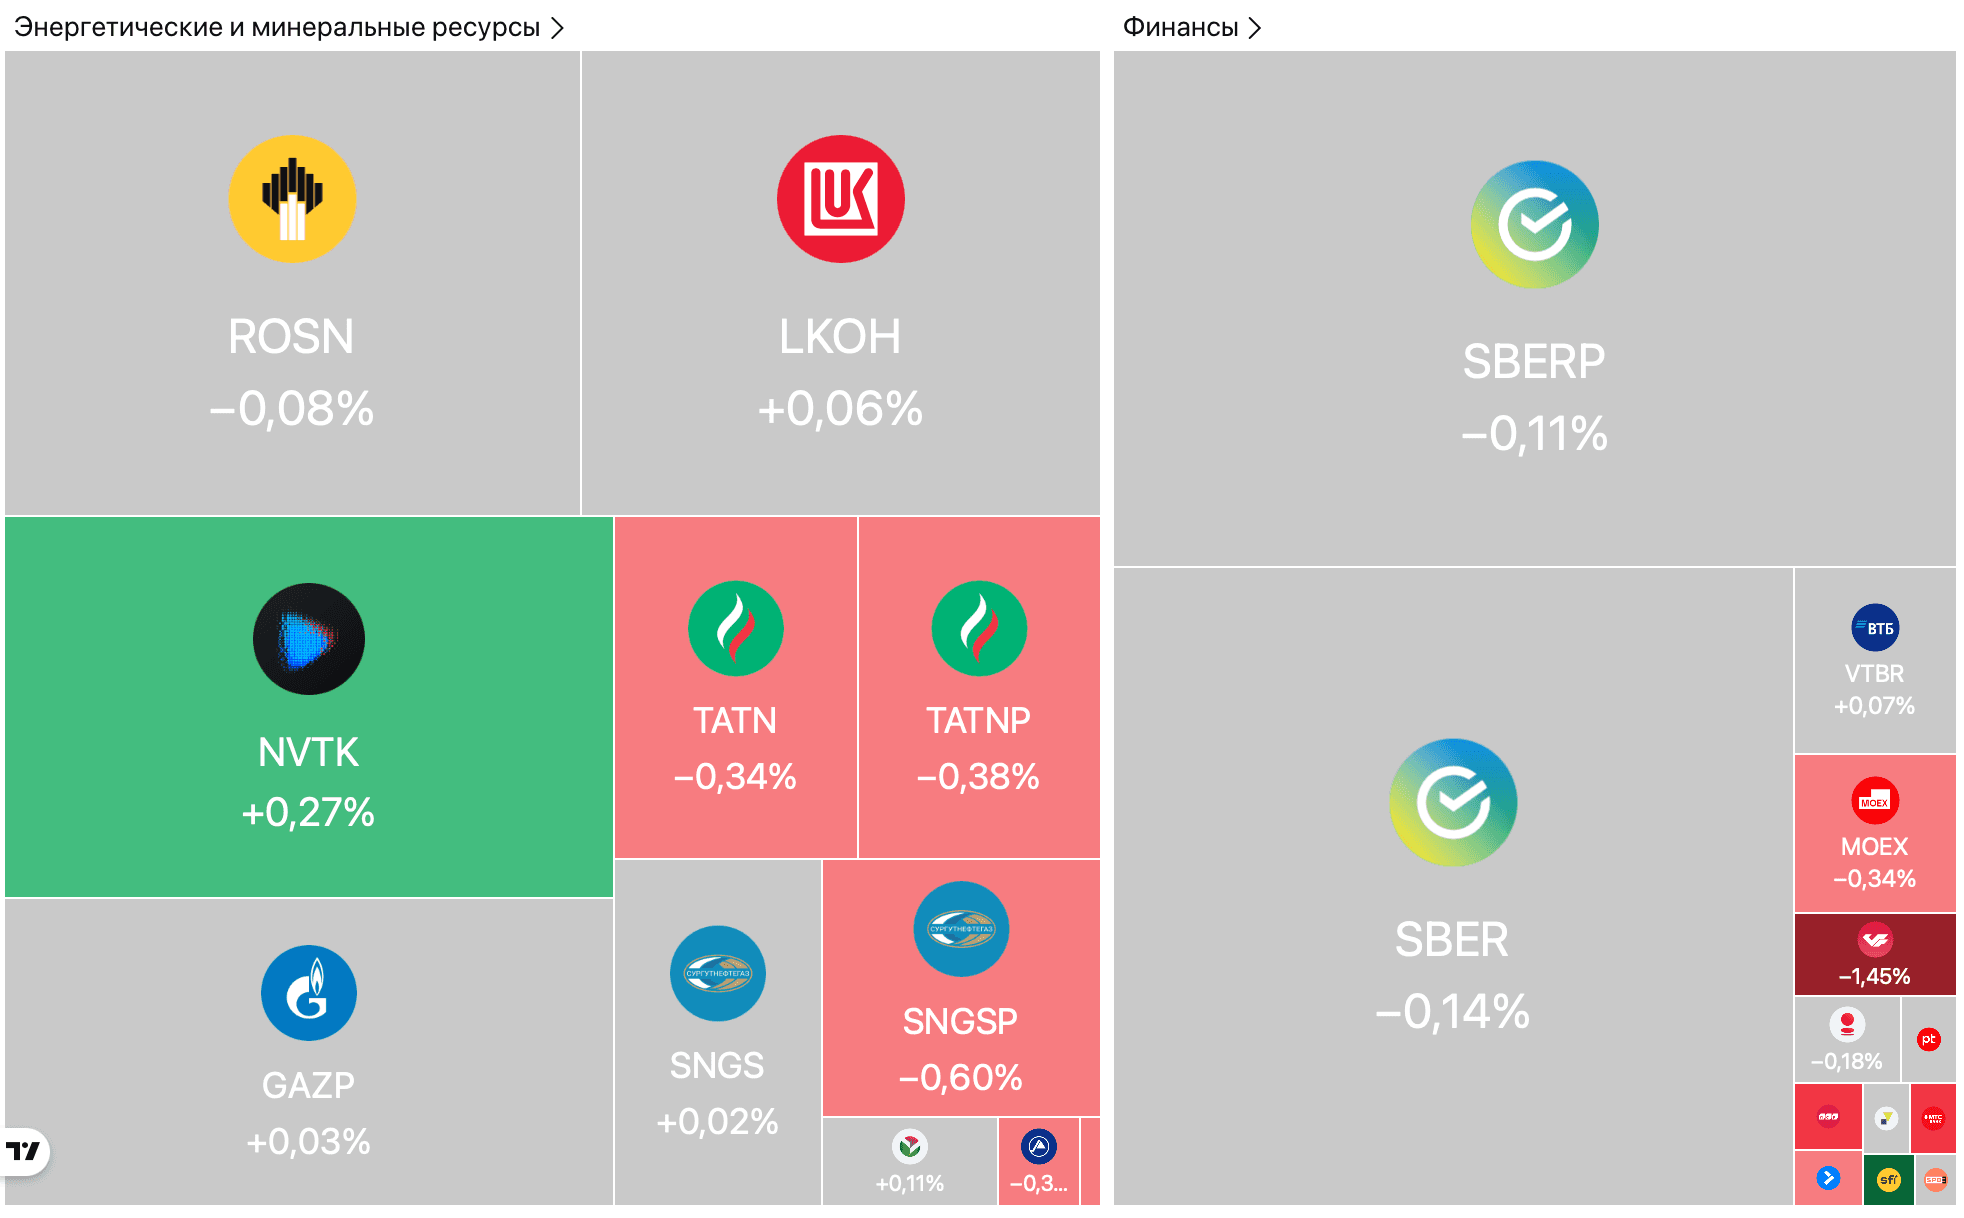Viewport: 1964px width, 1218px height.
Task: Click the VTB bank logo
Action: click(1874, 628)
